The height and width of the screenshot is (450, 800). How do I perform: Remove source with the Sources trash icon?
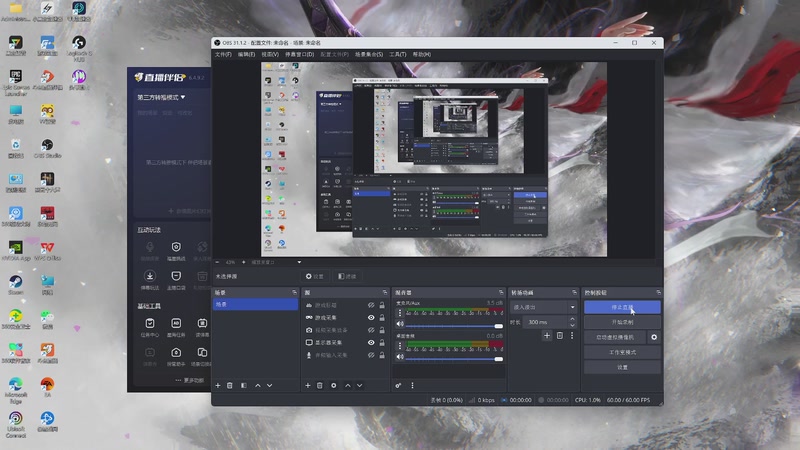pos(320,386)
